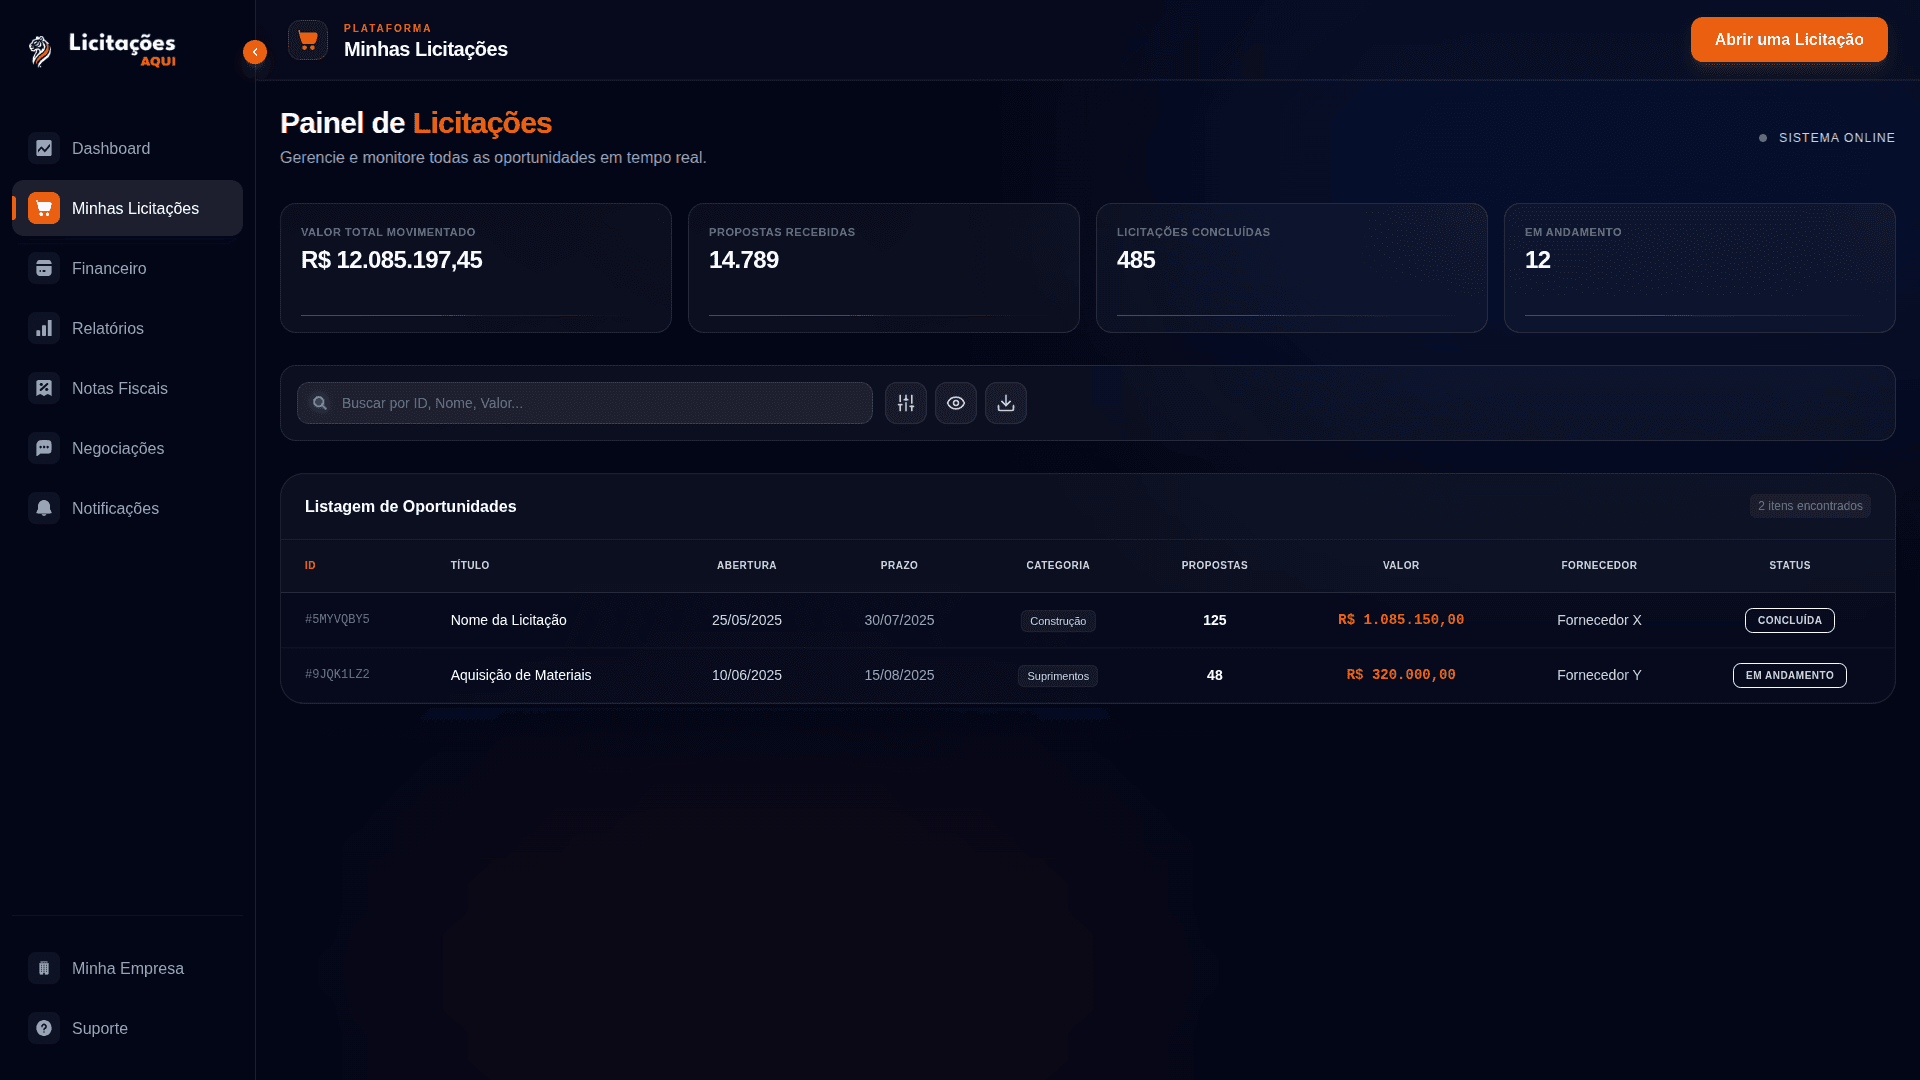Open Financeiro wallet icon in sidebar
This screenshot has height=1080, width=1920.
[x=44, y=268]
